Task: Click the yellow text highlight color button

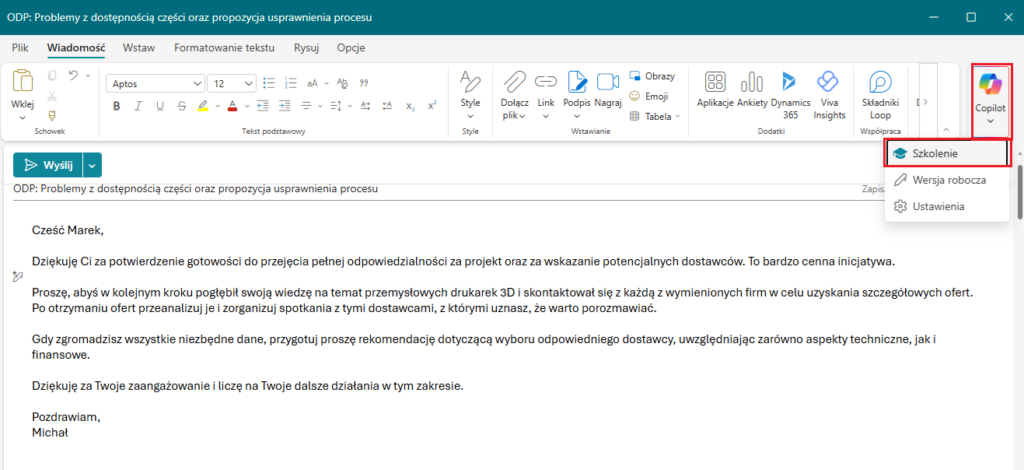Action: coord(202,106)
